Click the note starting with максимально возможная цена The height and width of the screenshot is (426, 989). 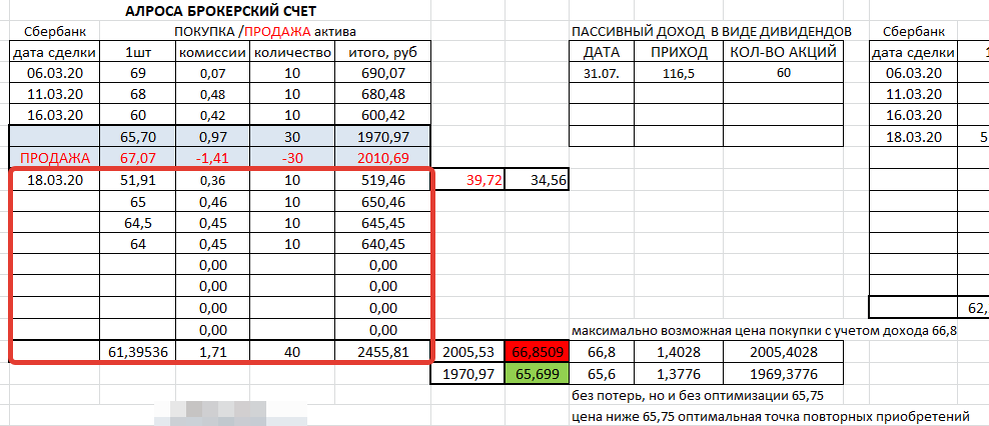[764, 331]
